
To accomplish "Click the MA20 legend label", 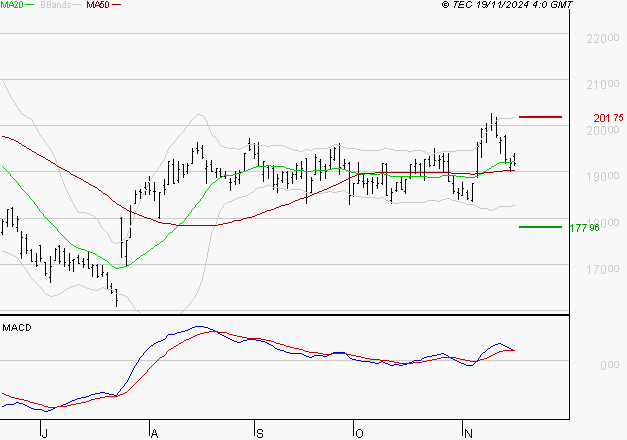I will click(12, 5).
